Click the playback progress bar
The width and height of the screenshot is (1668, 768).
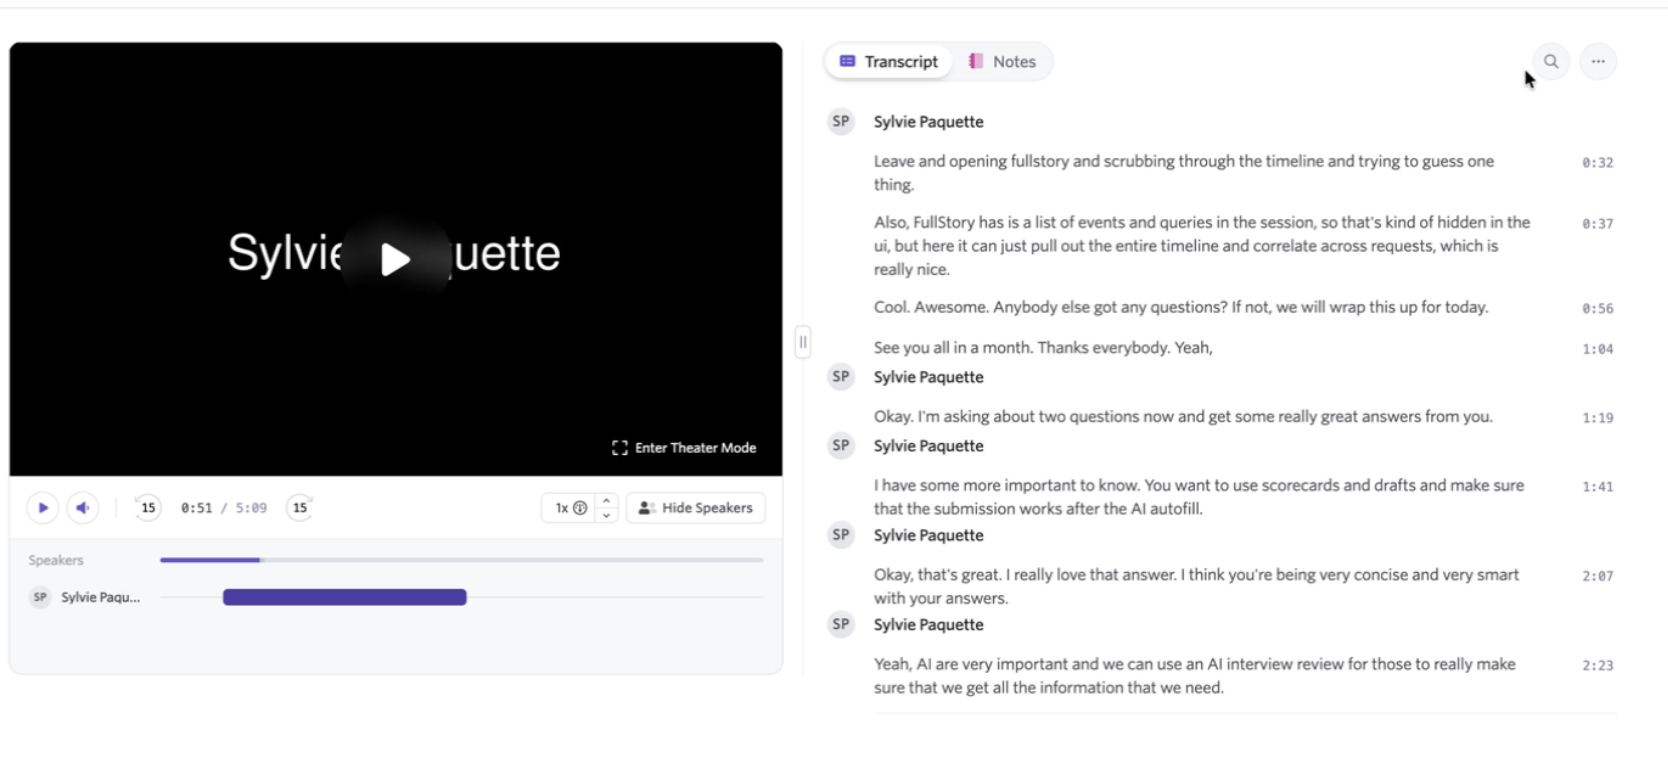[461, 560]
